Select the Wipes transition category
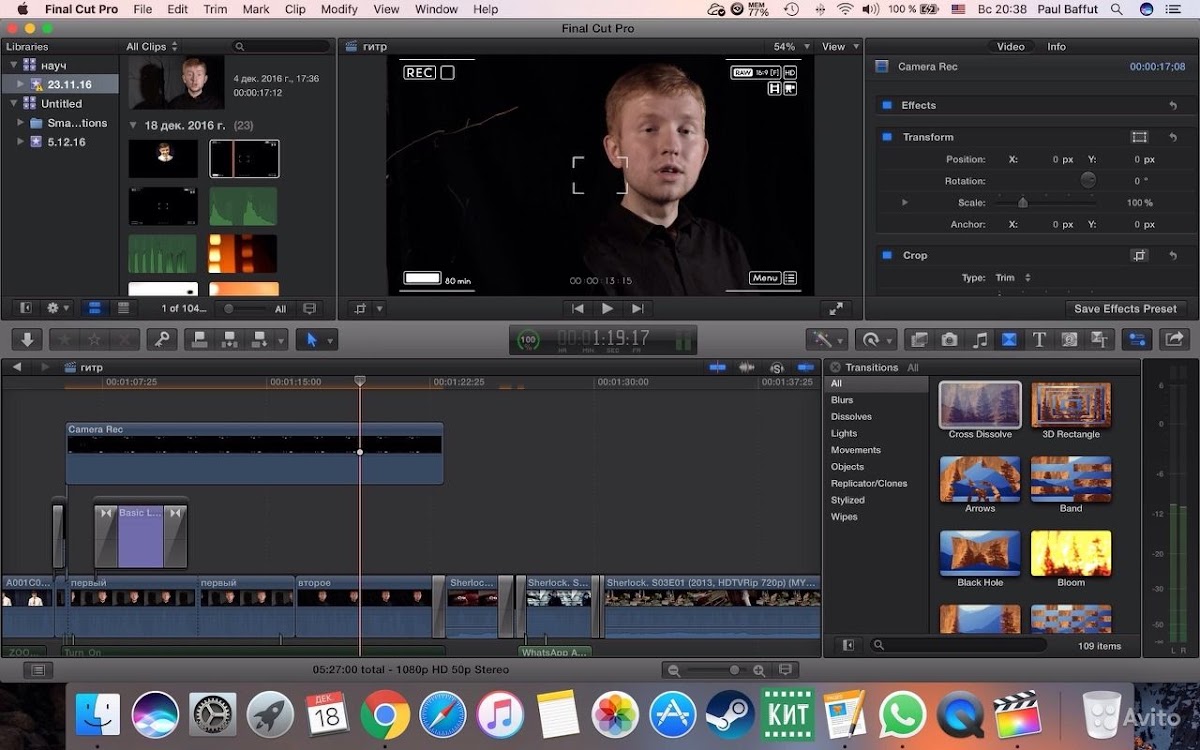 844,517
